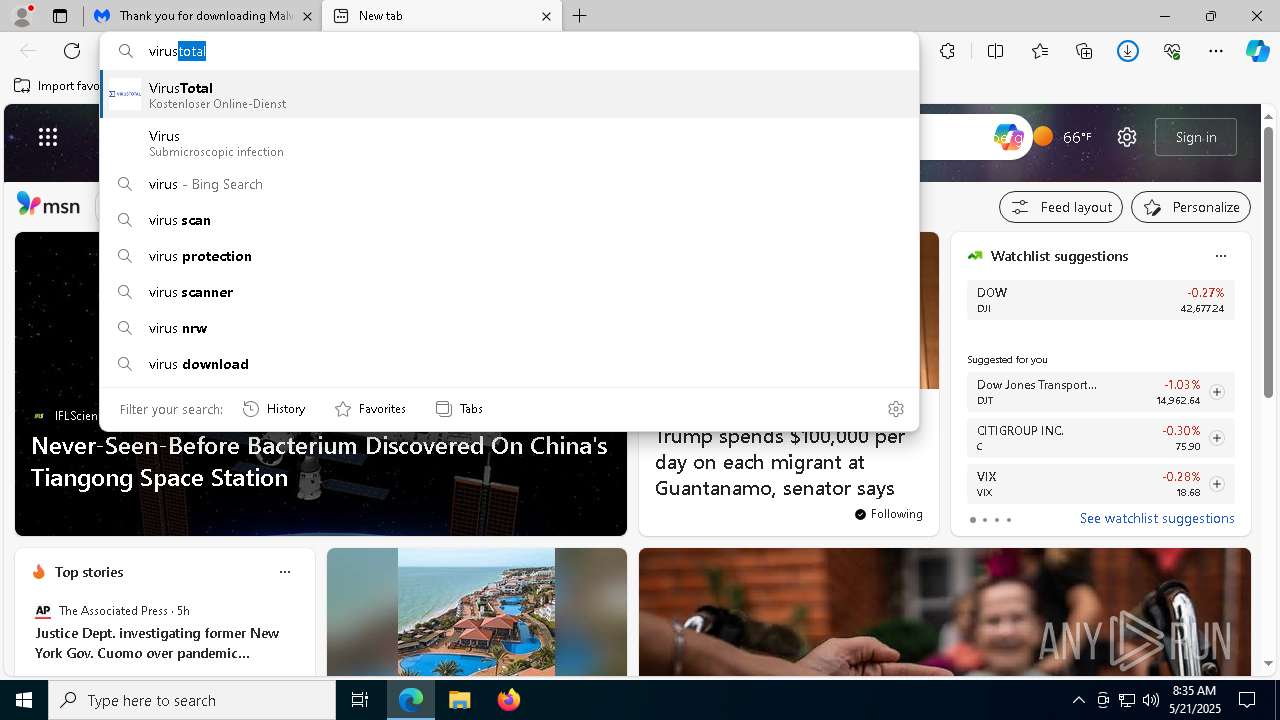Go to the msn logo homepage
Viewport: 1280px width, 720px height.
48,205
